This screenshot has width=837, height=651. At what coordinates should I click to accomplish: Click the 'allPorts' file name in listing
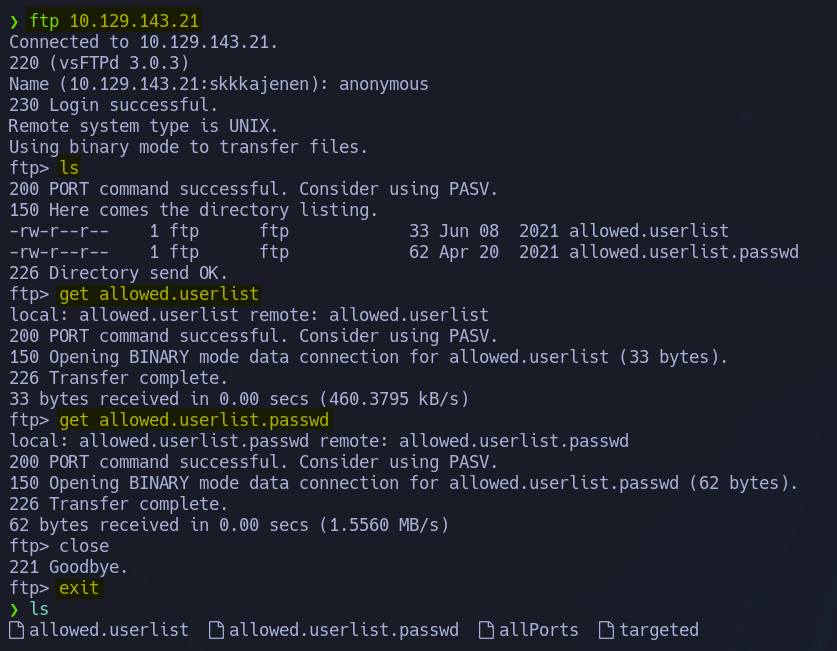pos(539,630)
